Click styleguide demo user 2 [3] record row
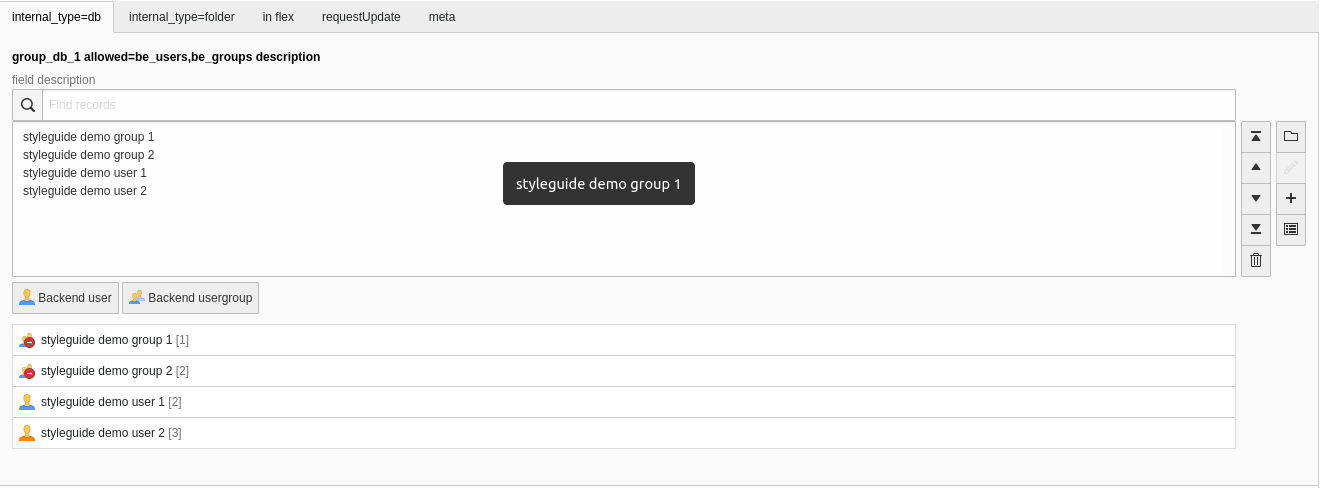Viewport: 1323px width, 488px height. click(624, 433)
